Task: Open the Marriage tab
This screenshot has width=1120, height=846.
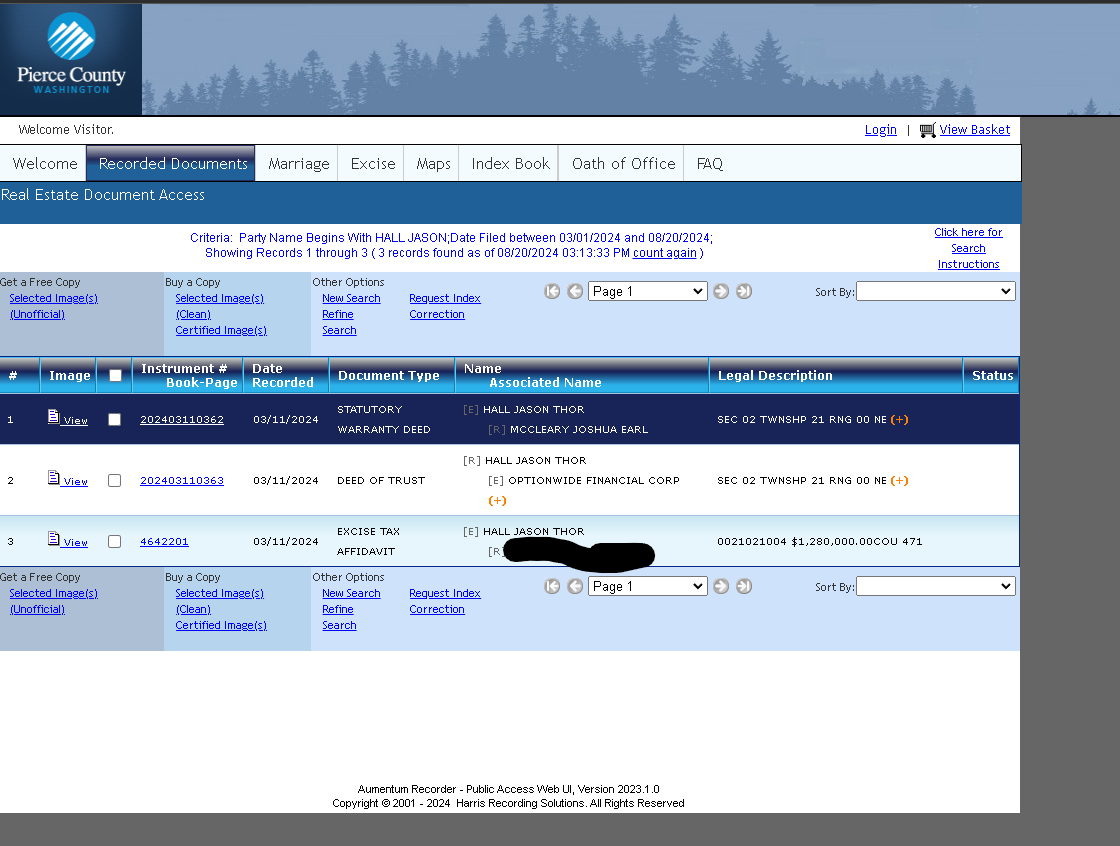Action: 298,164
